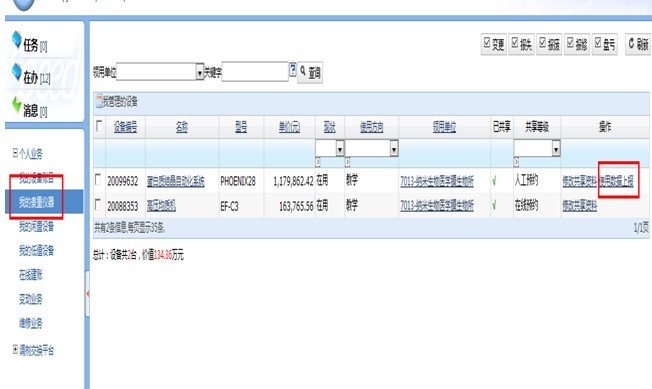Click the 变更 toolbar button
The width and height of the screenshot is (652, 389).
tap(494, 44)
